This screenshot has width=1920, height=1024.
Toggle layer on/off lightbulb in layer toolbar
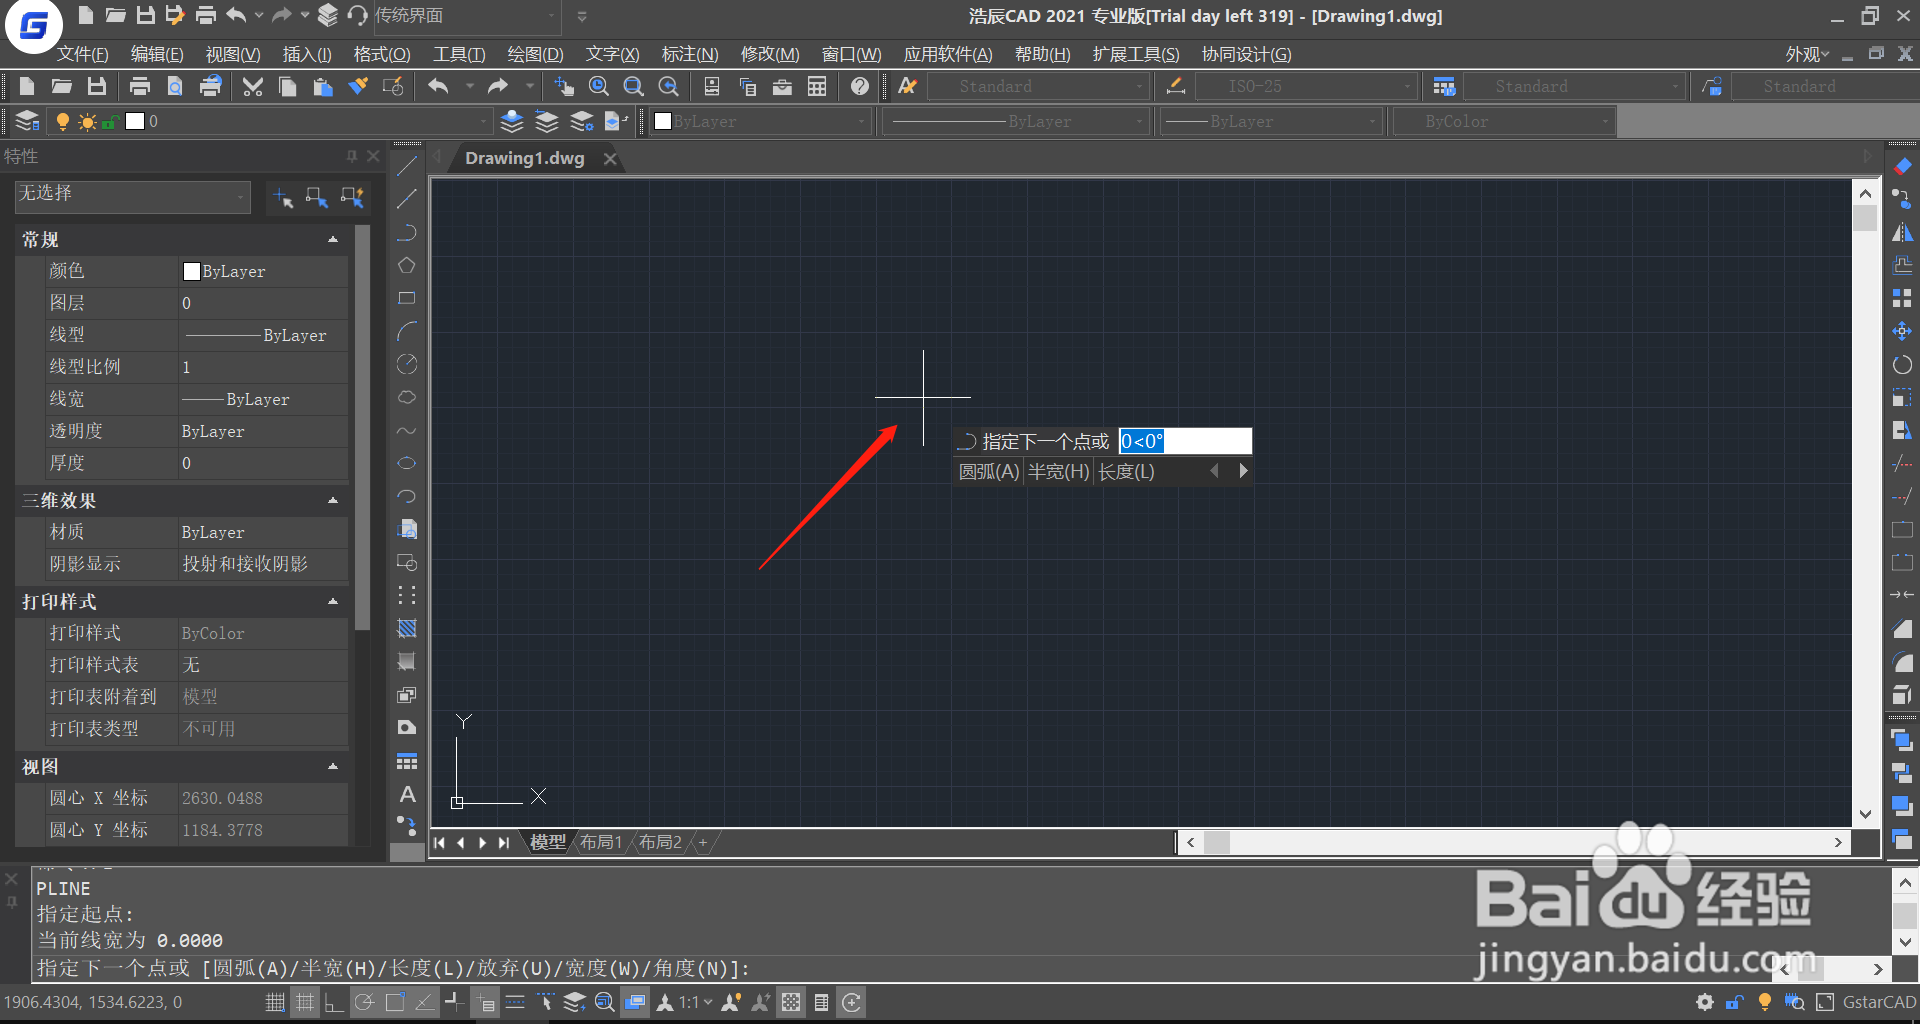click(62, 122)
